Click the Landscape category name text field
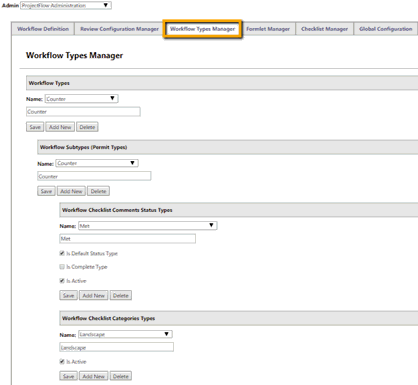This screenshot has width=418, height=385. pos(117,347)
